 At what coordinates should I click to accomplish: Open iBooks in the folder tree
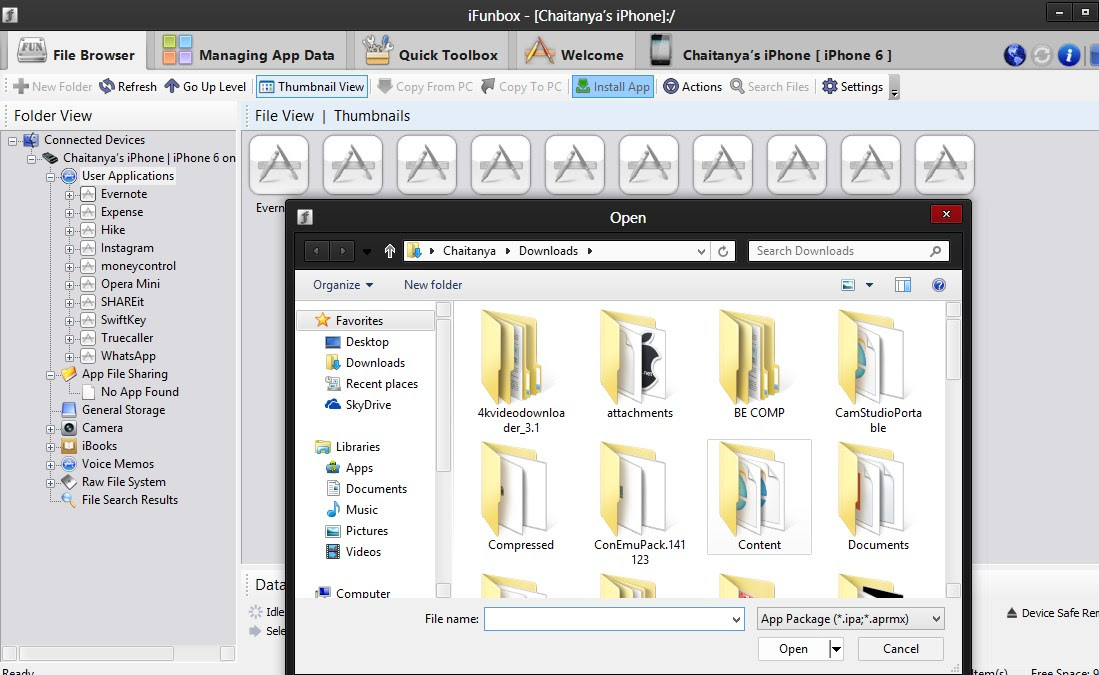pyautogui.click(x=100, y=446)
